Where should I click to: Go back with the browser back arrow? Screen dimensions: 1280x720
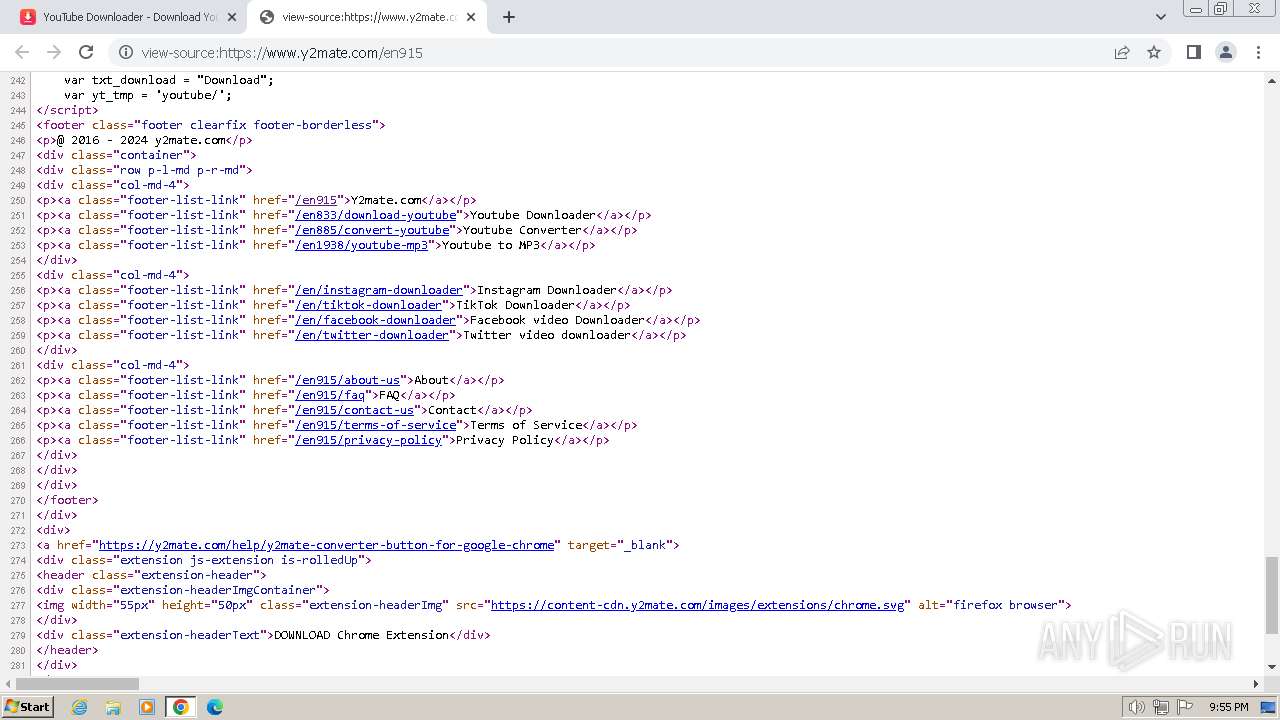pyautogui.click(x=22, y=52)
